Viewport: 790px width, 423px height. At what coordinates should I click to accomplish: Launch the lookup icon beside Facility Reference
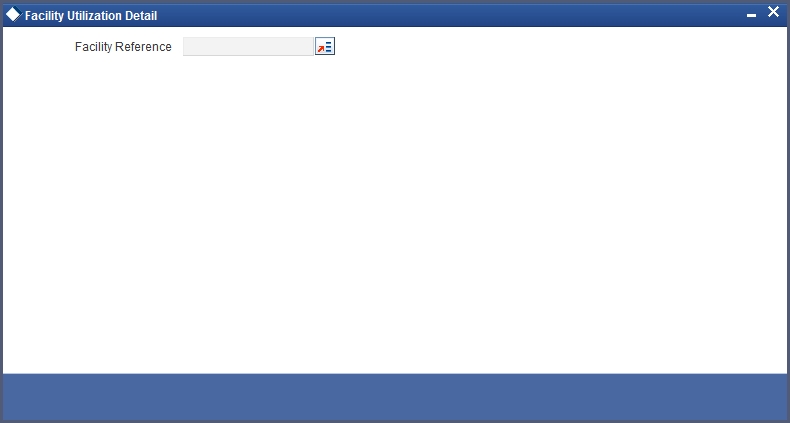pos(325,47)
